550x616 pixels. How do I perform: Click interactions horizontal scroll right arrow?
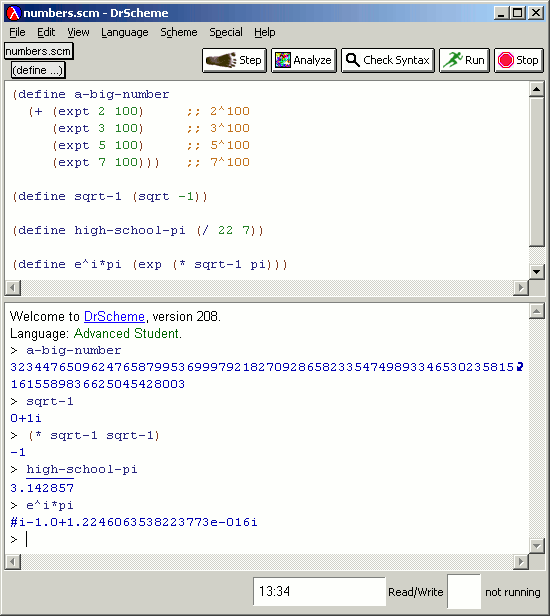point(521,561)
